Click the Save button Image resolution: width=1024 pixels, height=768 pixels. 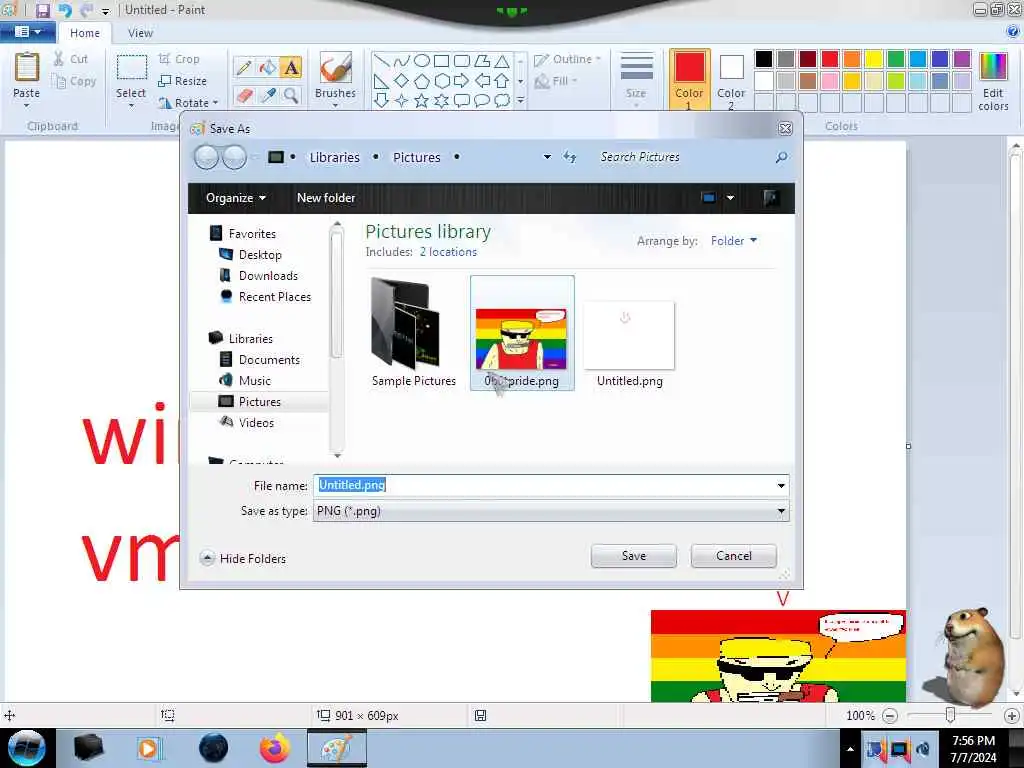click(x=633, y=556)
